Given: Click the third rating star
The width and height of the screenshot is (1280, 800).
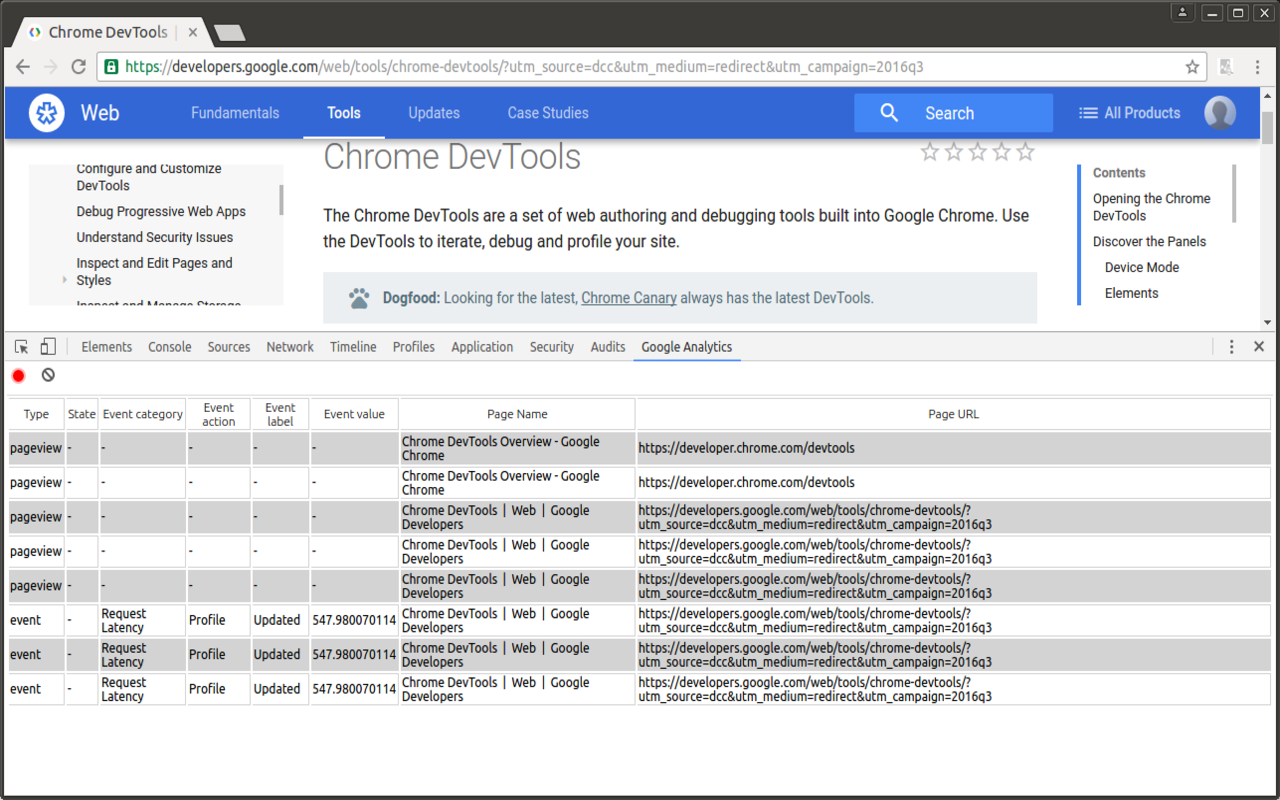Looking at the screenshot, I should coord(977,152).
